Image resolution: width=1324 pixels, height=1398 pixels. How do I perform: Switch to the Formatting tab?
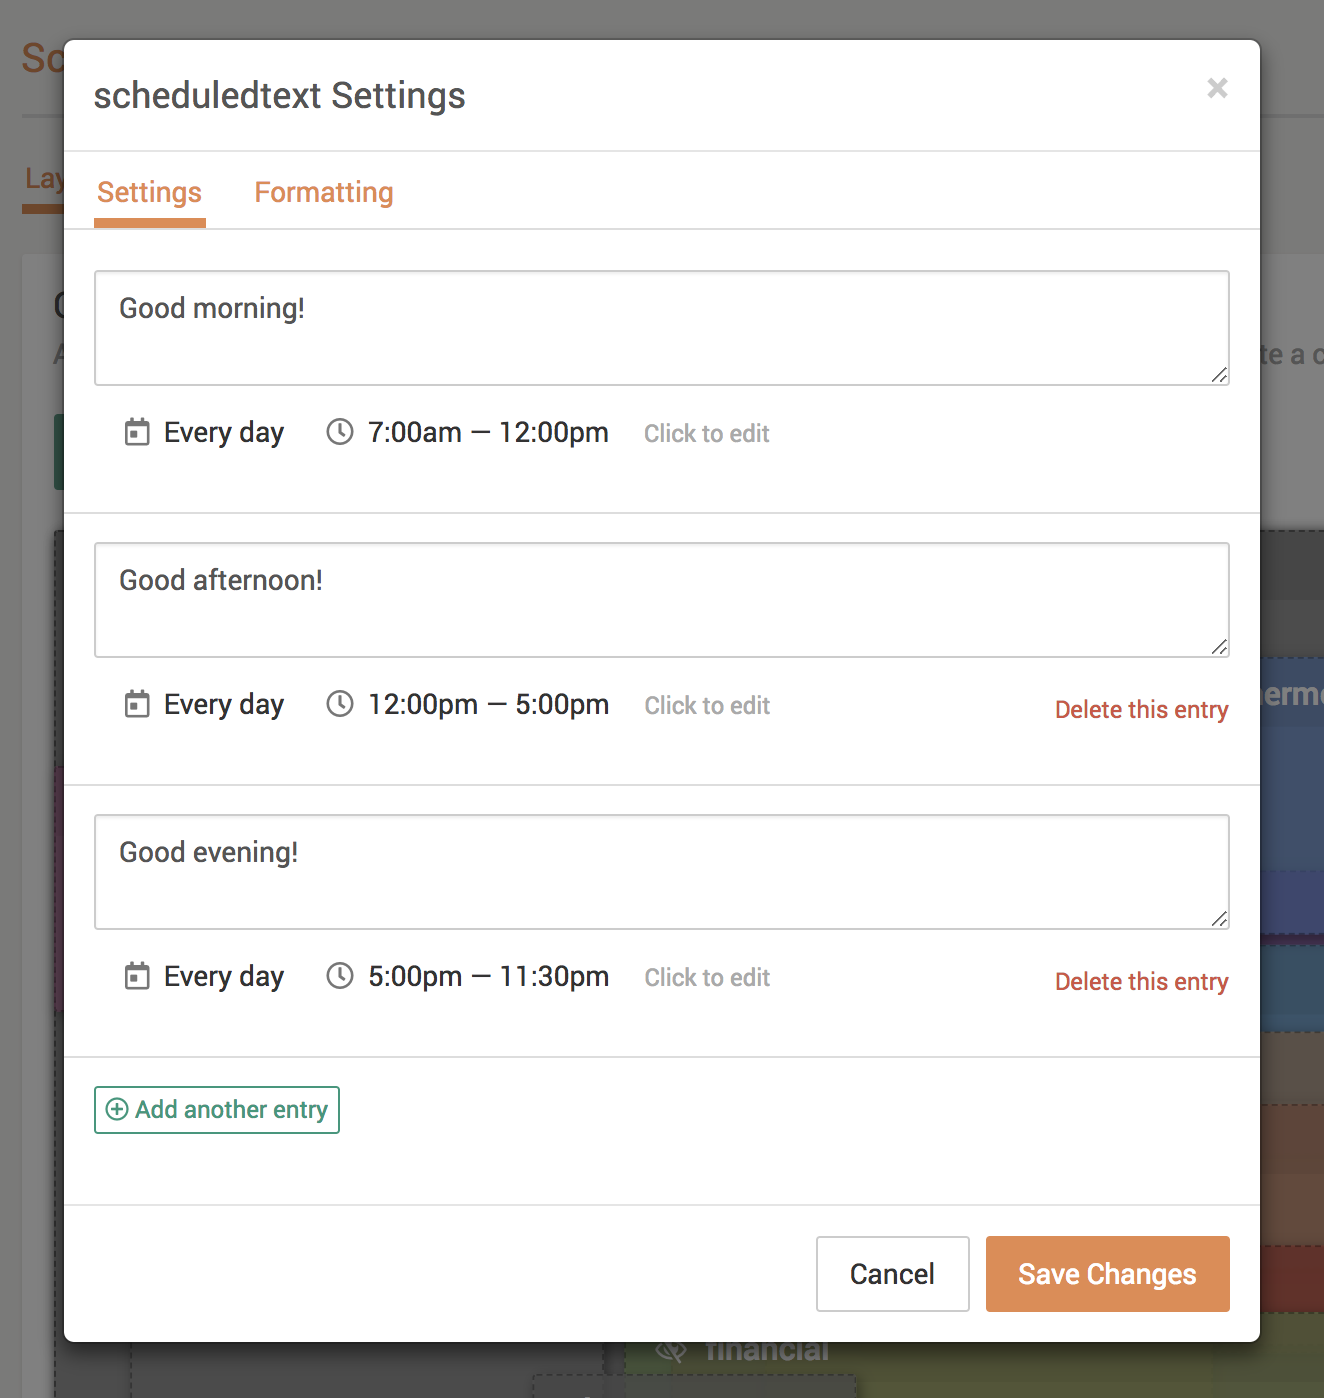coord(323,192)
